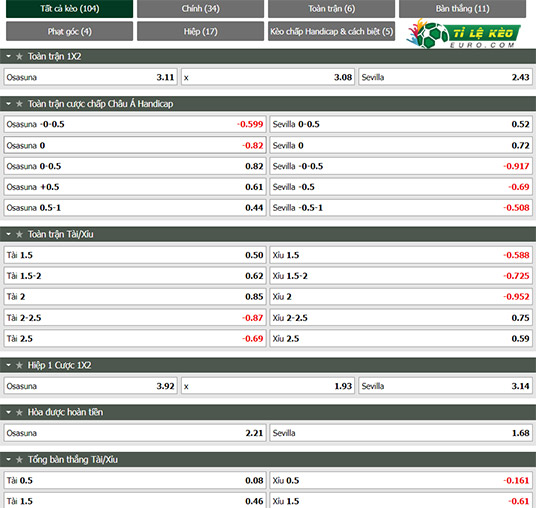This screenshot has width=536, height=508.
Task: Choose Tài 2.5 odds at -0.69
Action: point(135,338)
